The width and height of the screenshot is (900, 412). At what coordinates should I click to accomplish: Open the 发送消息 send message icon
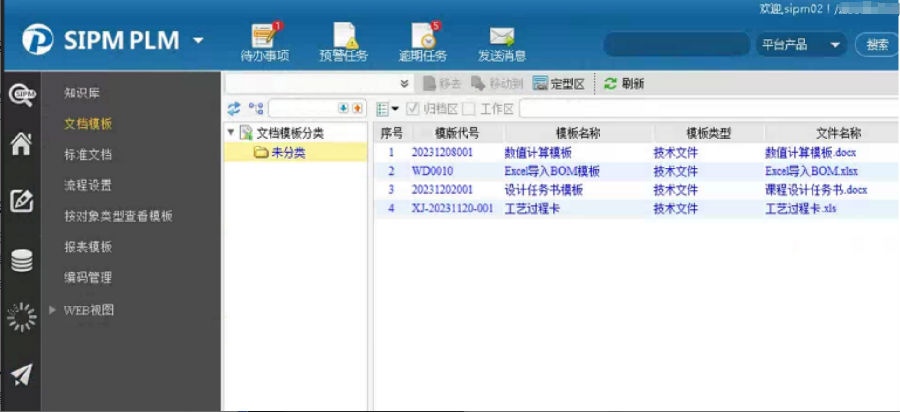[x=501, y=38]
